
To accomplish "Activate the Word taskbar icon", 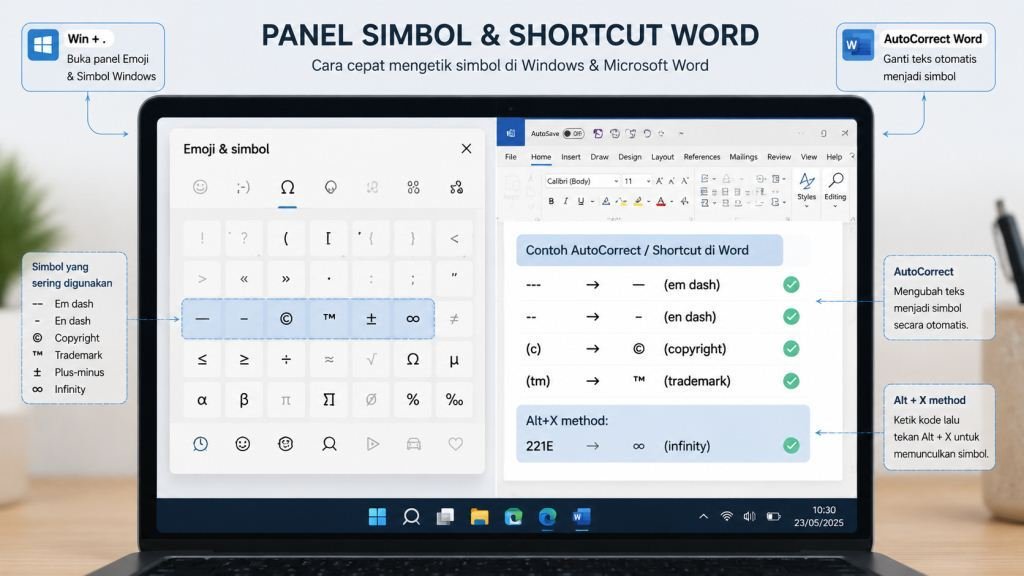I will [x=581, y=517].
